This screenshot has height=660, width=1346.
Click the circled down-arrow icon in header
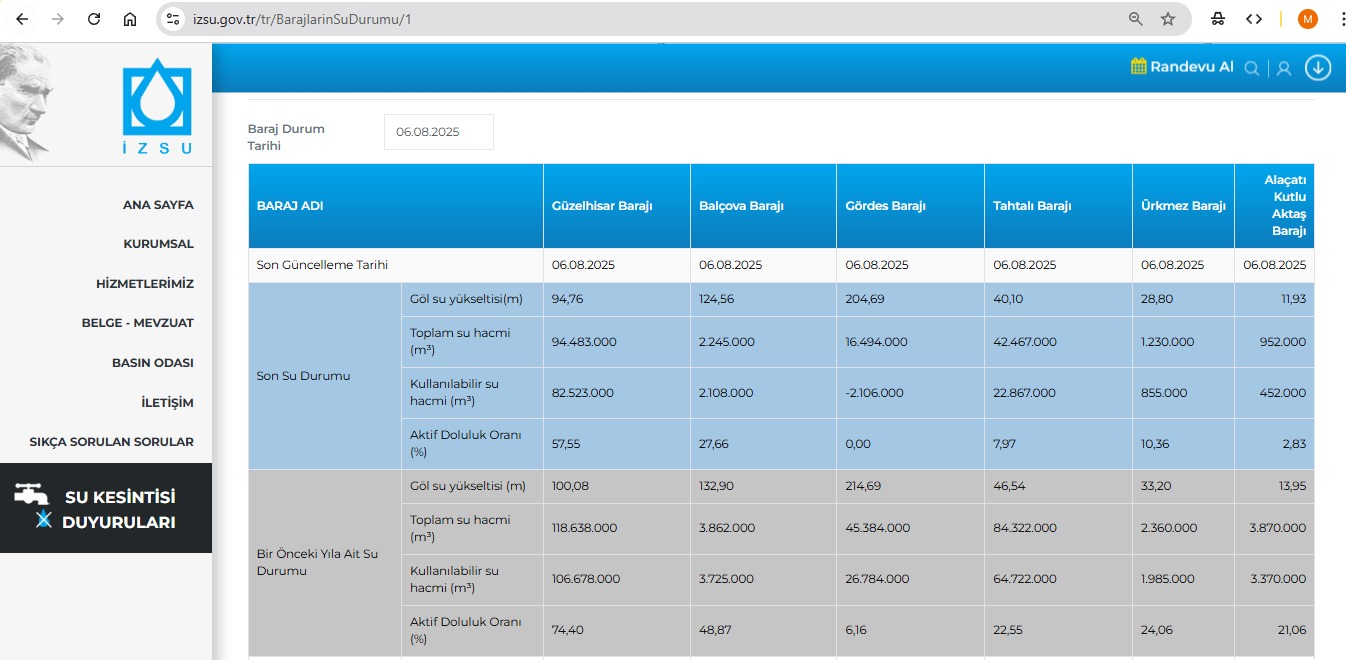tap(1318, 68)
